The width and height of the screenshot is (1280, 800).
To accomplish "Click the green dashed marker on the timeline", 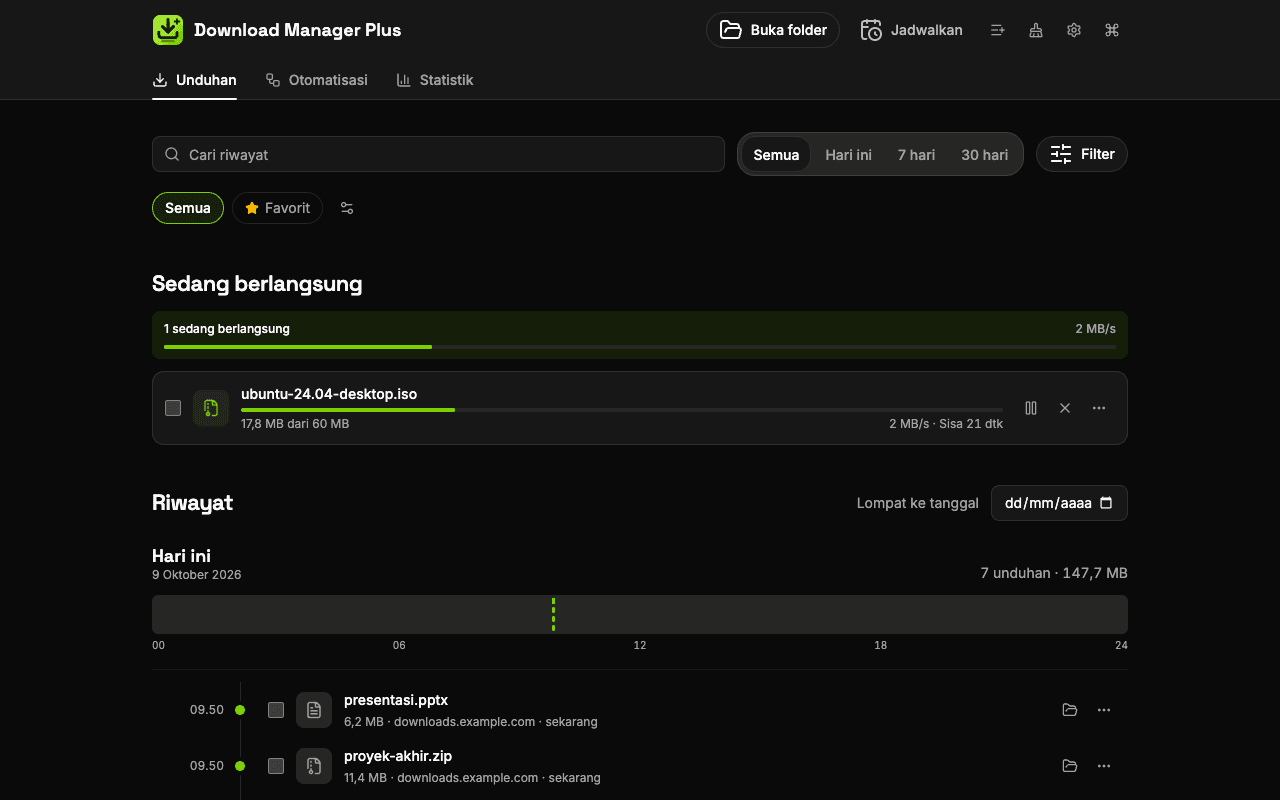I will point(553,614).
